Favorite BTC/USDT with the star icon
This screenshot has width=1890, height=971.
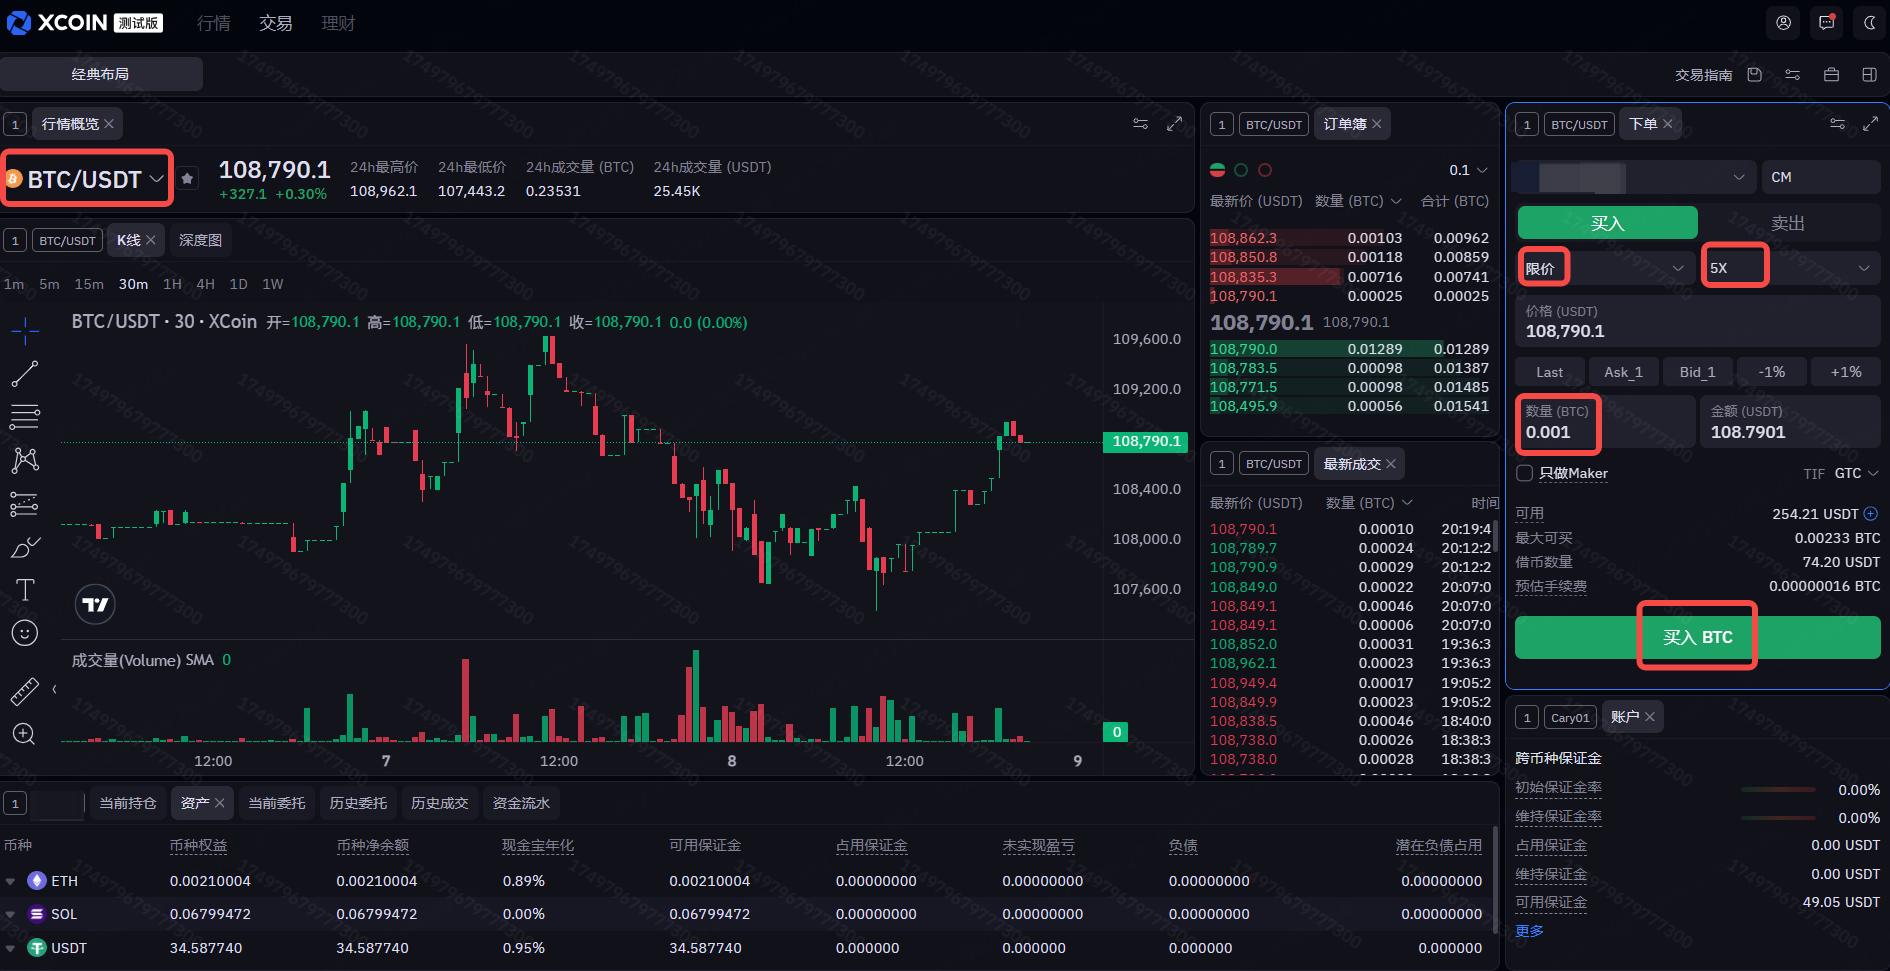pyautogui.click(x=187, y=179)
